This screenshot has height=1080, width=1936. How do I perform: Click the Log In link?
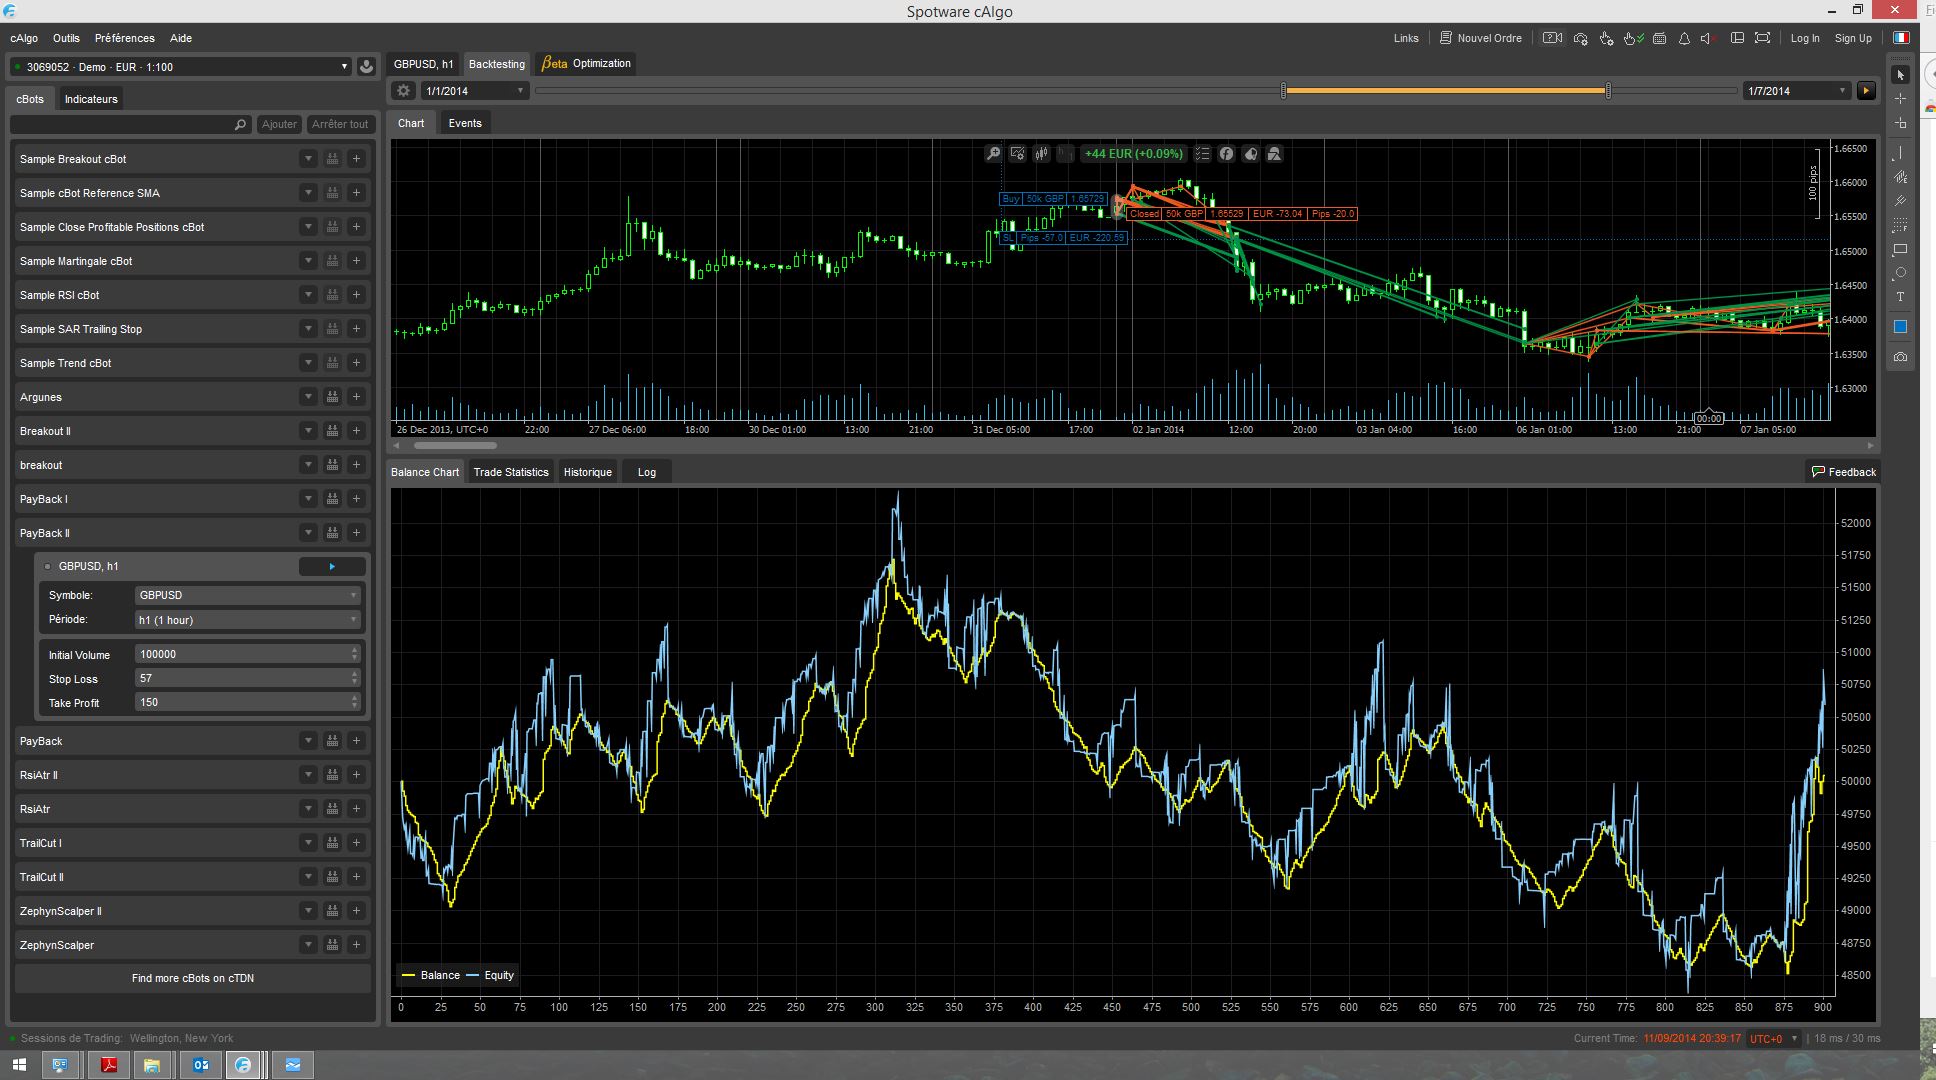[1805, 38]
